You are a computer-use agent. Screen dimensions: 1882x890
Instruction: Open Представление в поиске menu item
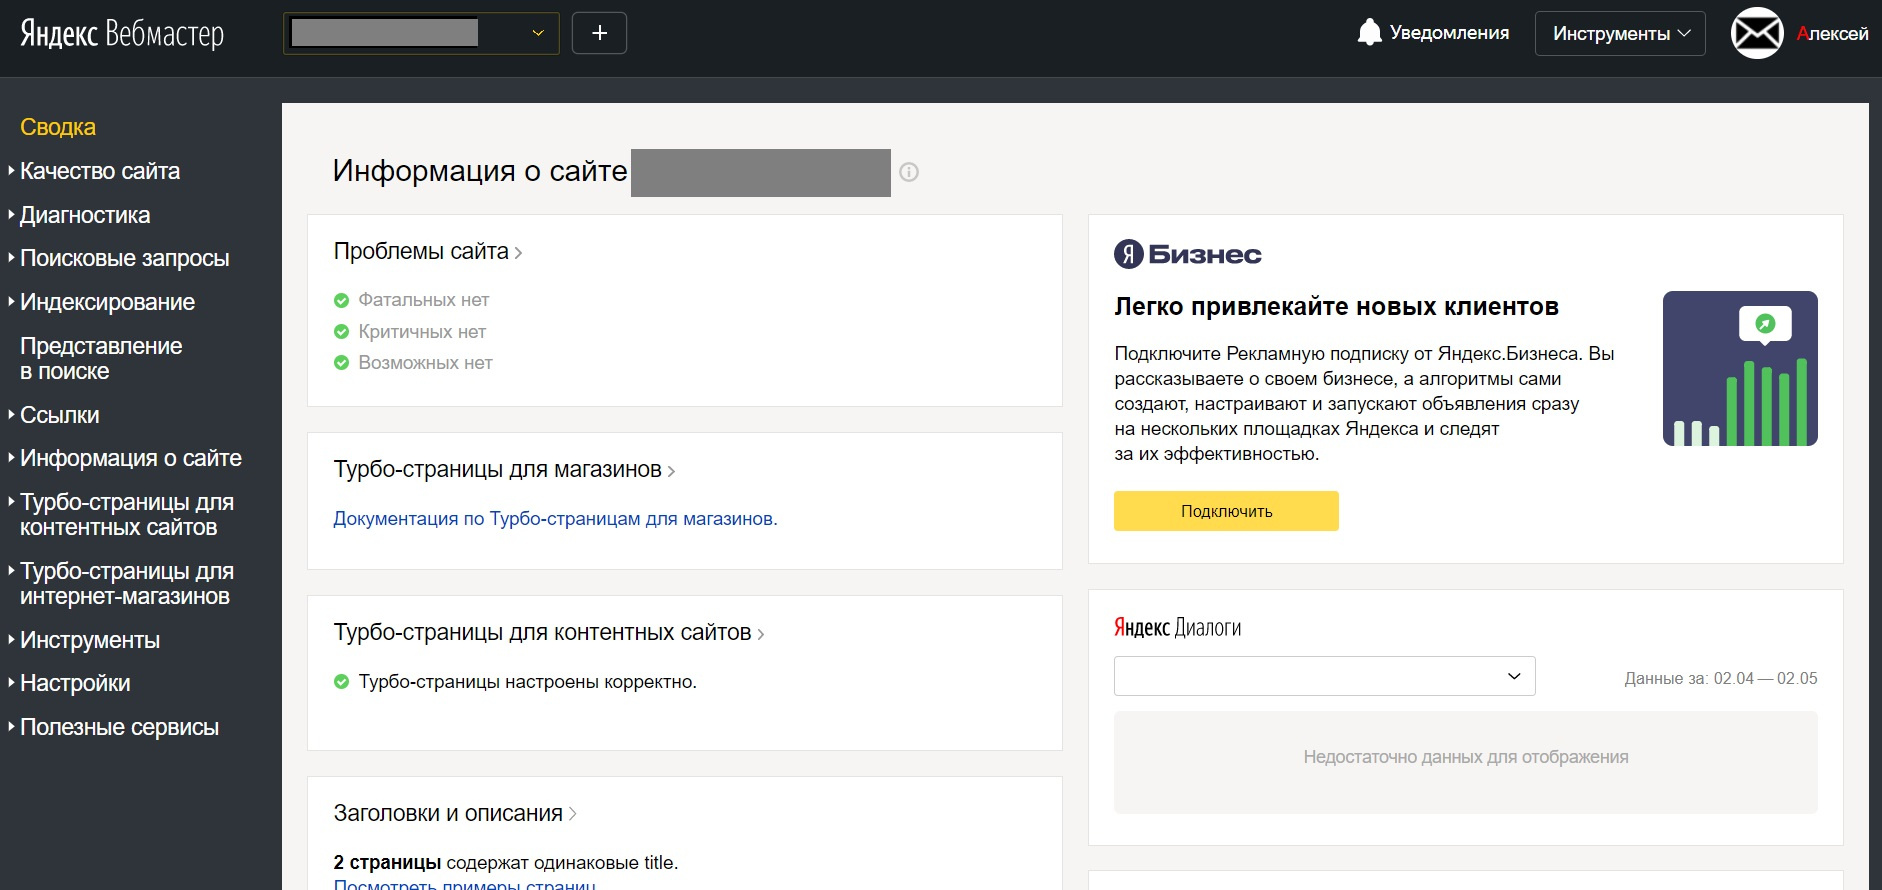(101, 358)
